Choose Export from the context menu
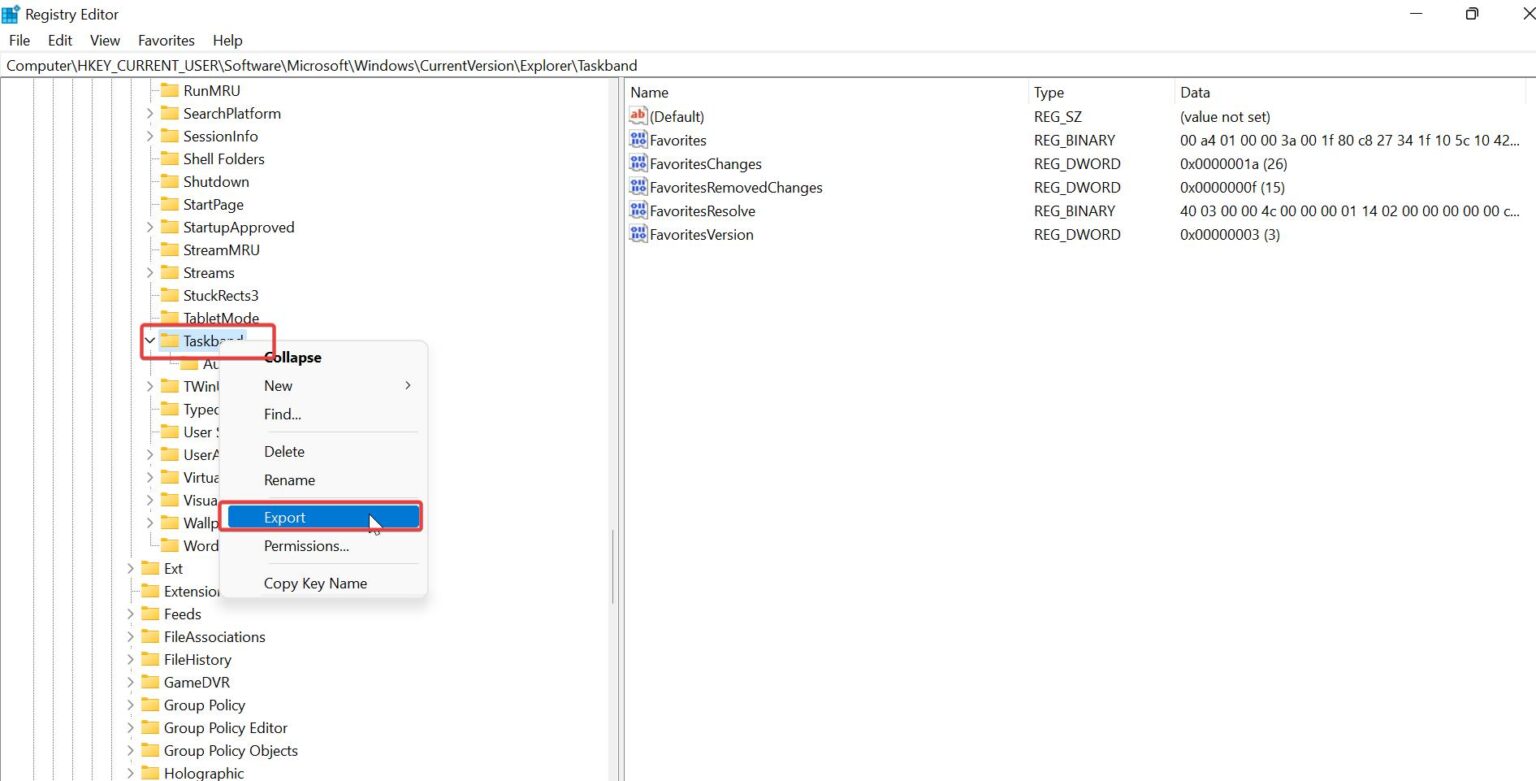This screenshot has width=1536, height=781. [284, 517]
